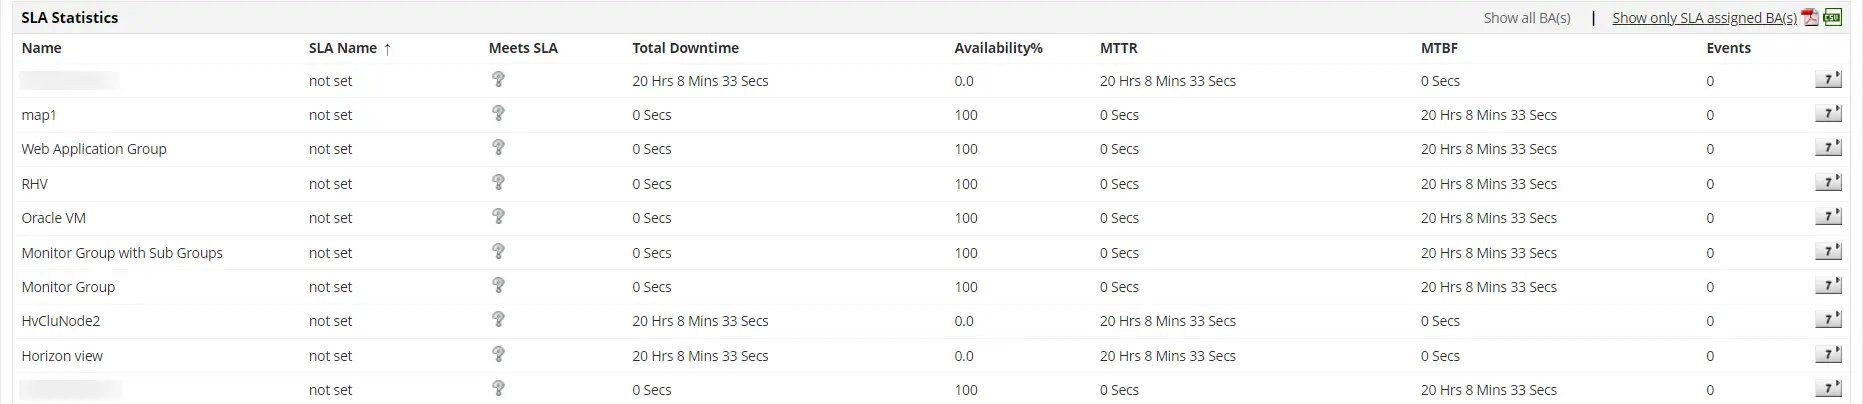Click Meets SLA question mark for Monitor Group
Screen dimensions: 1863x404
tap(498, 286)
